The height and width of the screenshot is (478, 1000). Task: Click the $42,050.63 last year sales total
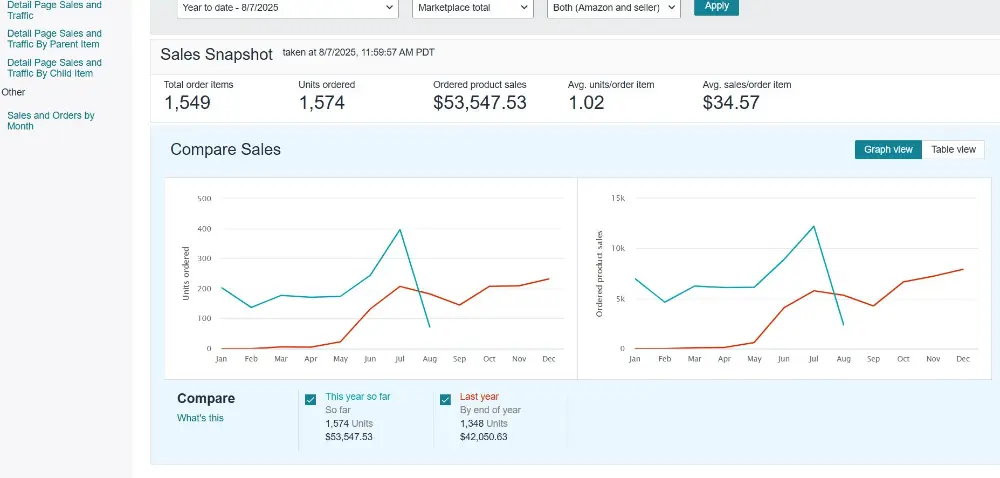pos(483,437)
